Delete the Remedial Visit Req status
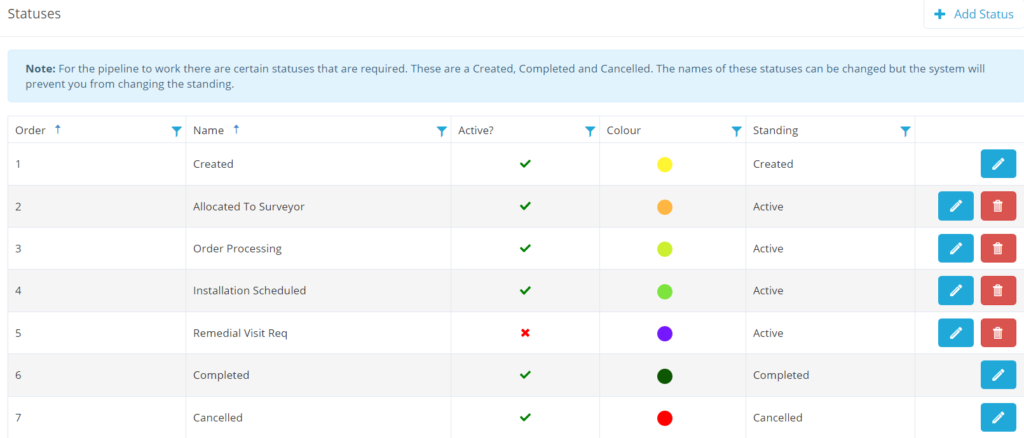 pos(998,333)
